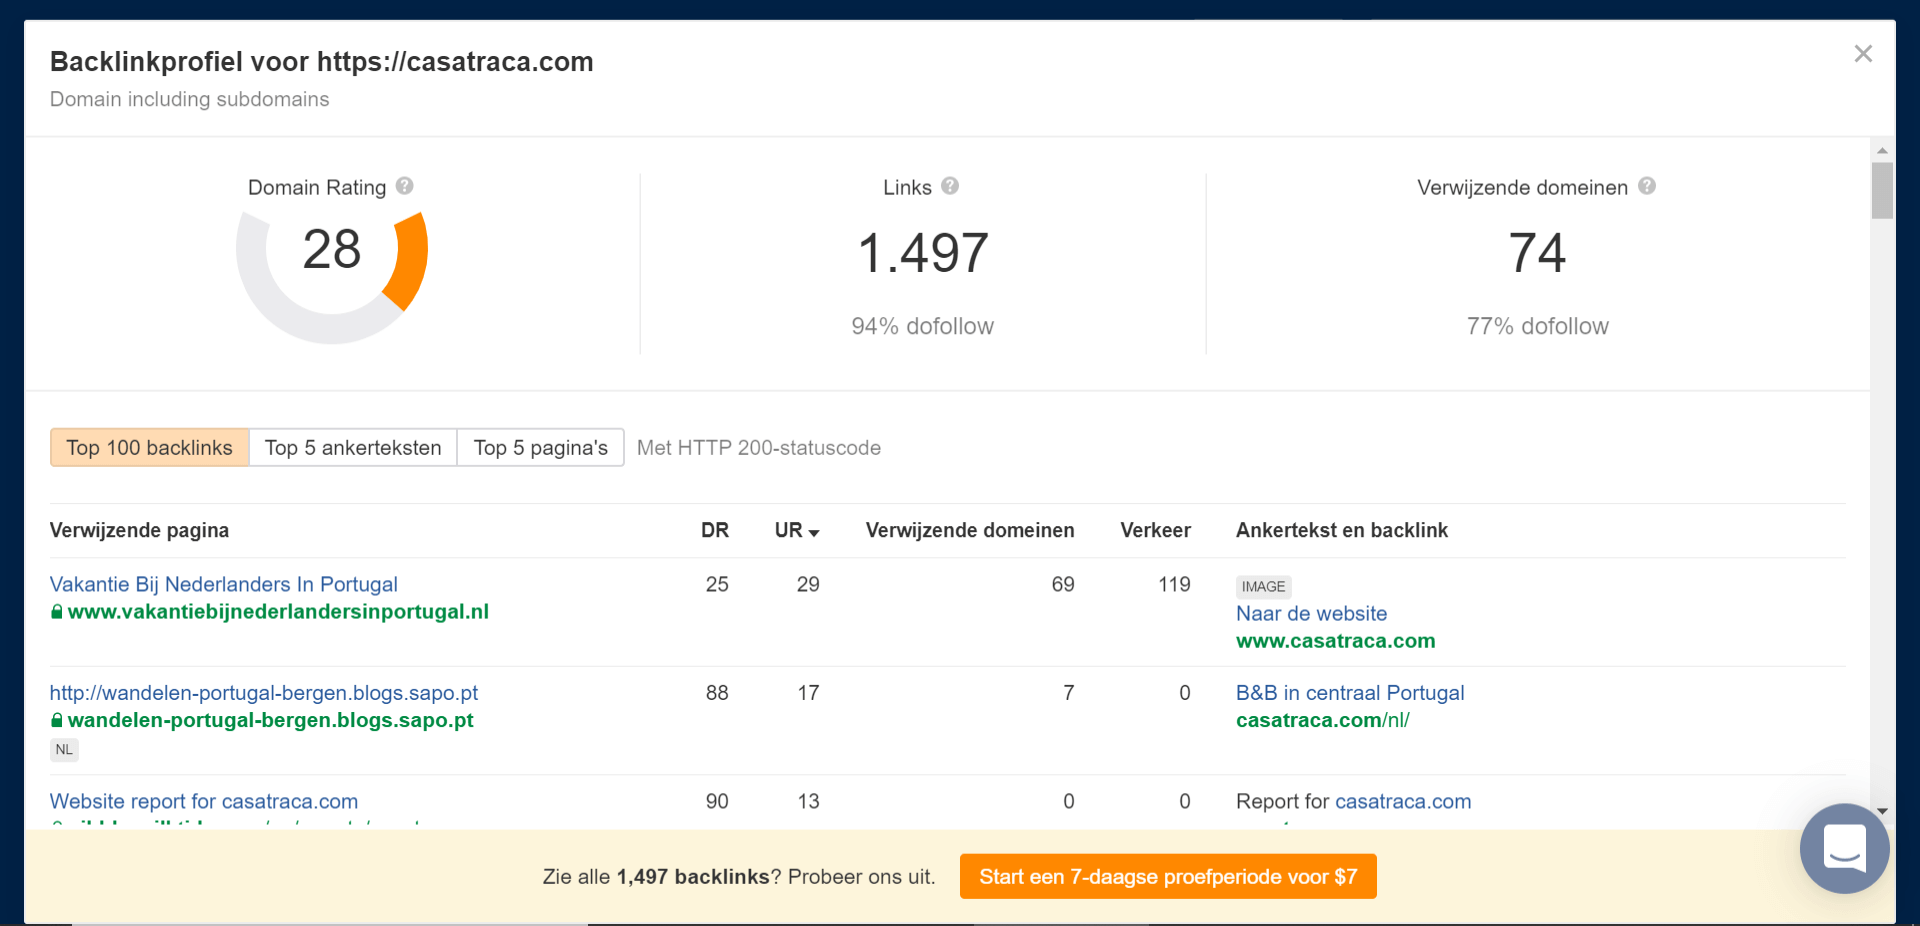
Task: Click DR value 88 in sapo row
Action: click(716, 693)
